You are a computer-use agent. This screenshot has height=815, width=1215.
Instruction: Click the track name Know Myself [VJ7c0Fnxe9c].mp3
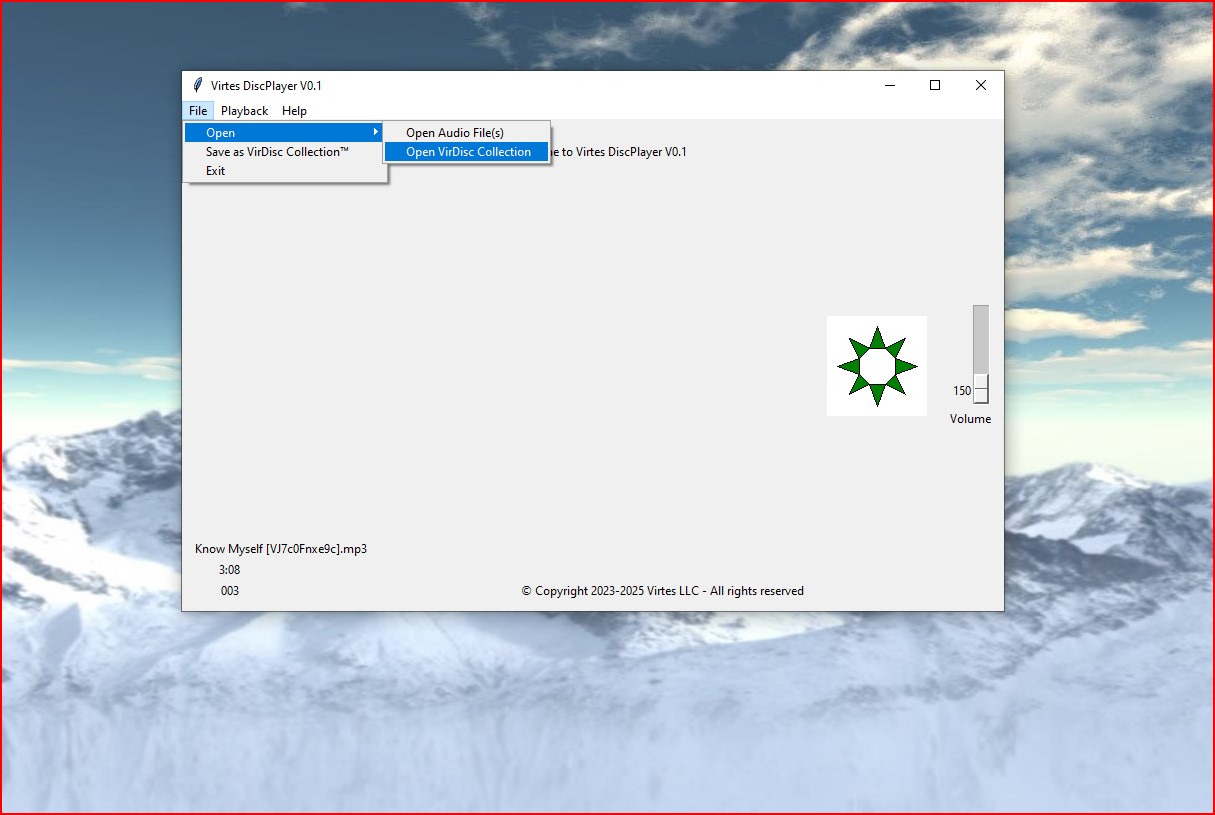(281, 549)
